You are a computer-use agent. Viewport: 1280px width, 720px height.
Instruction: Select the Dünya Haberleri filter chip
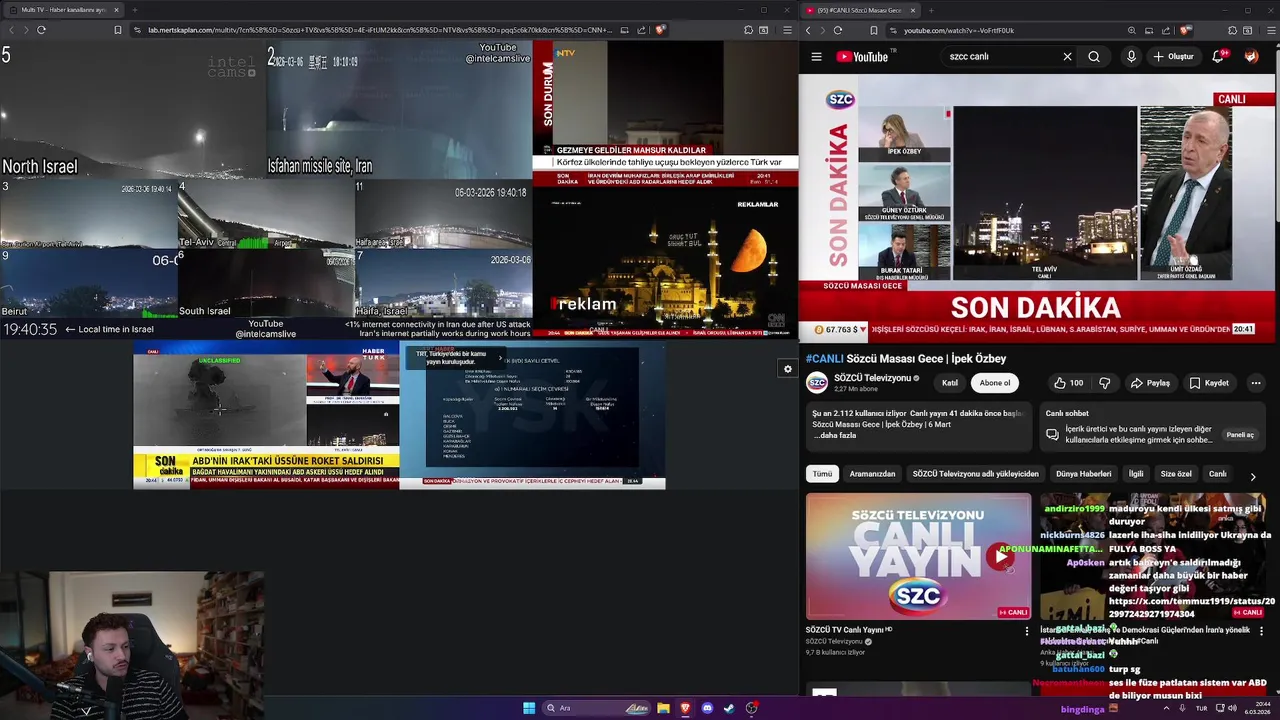click(1084, 474)
